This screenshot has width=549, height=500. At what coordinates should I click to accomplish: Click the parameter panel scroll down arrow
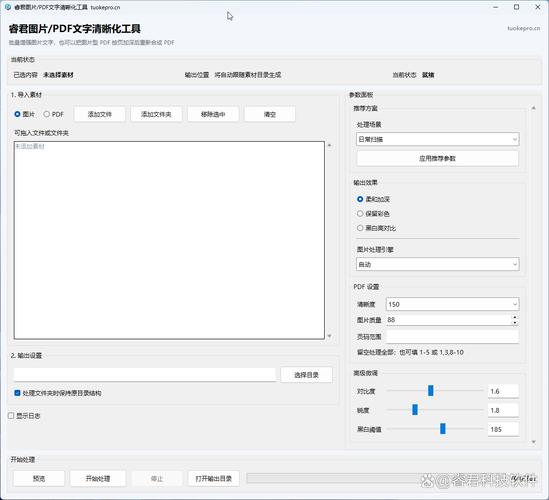point(534,442)
